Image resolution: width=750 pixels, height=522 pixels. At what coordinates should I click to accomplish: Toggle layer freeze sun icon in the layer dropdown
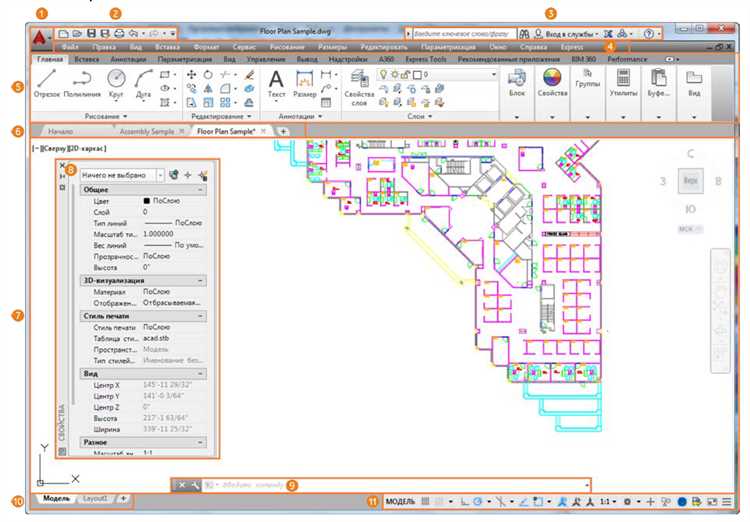(394, 75)
